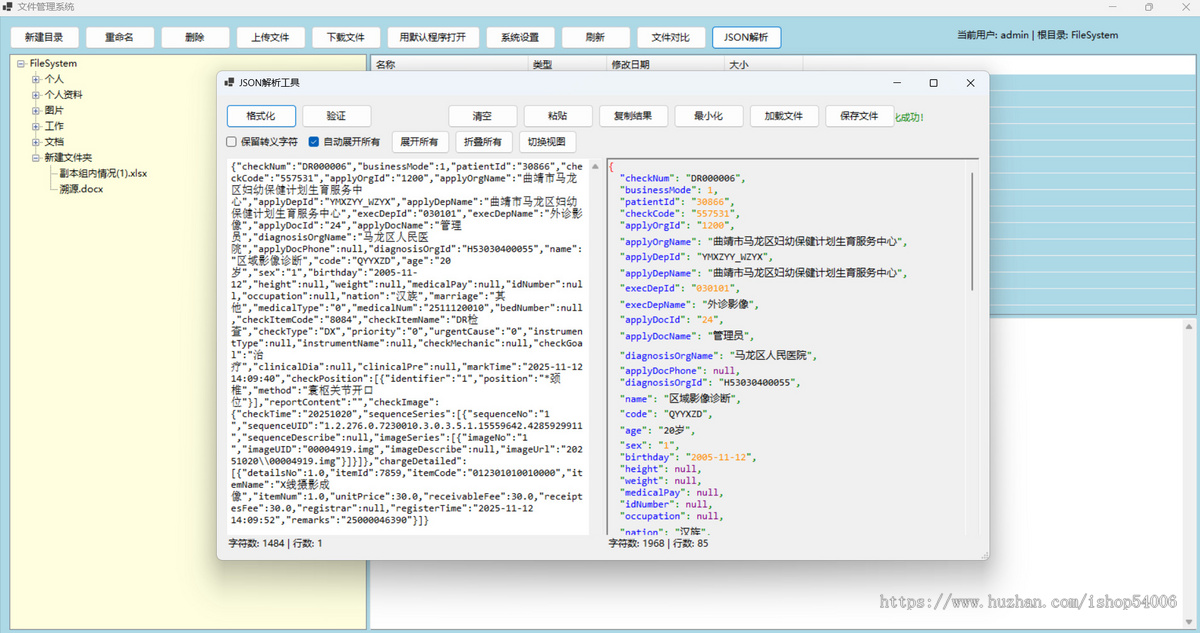Open 系统设置 from the main toolbar
1200x633 pixels.
tap(520, 38)
